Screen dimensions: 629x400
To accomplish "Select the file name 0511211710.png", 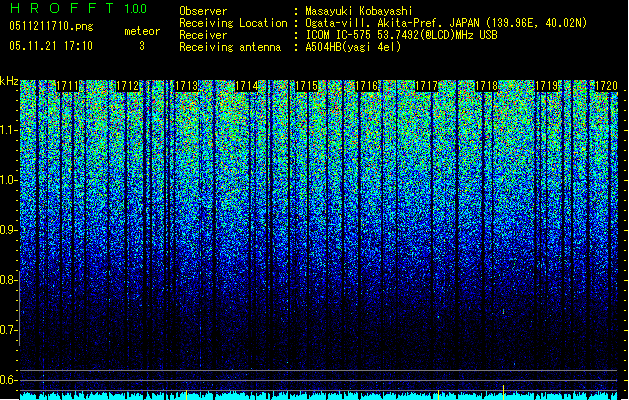I will coord(51,26).
